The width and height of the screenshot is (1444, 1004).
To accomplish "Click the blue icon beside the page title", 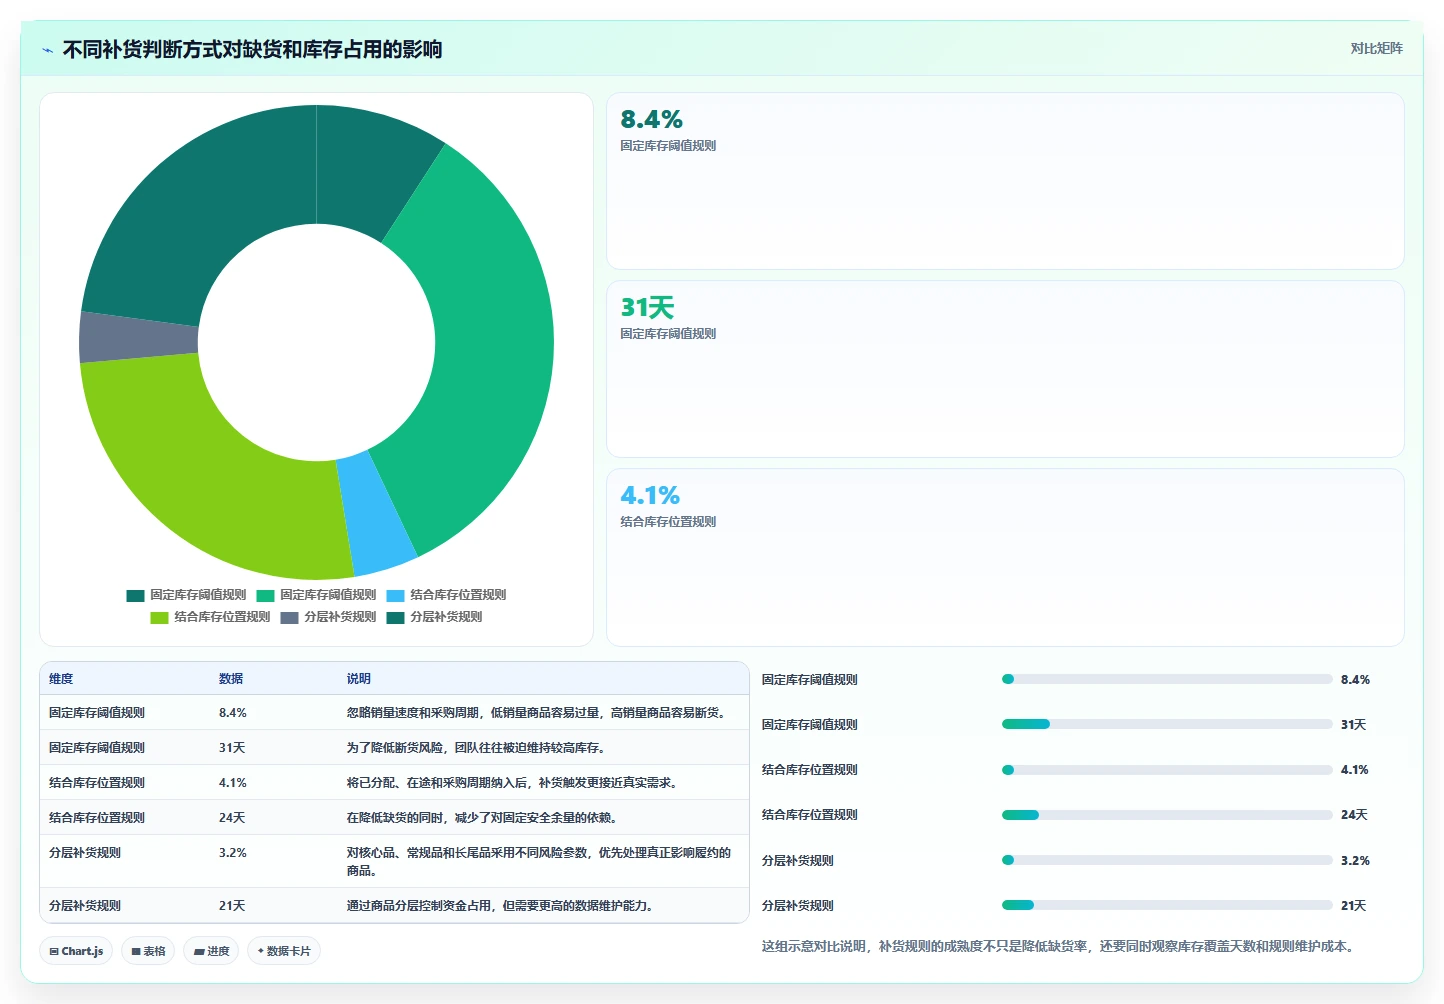I will pyautogui.click(x=47, y=50).
